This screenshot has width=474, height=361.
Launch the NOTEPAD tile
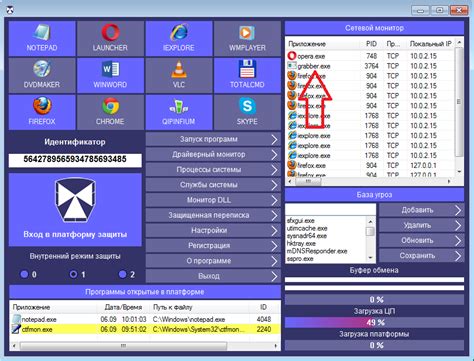pyautogui.click(x=42, y=39)
